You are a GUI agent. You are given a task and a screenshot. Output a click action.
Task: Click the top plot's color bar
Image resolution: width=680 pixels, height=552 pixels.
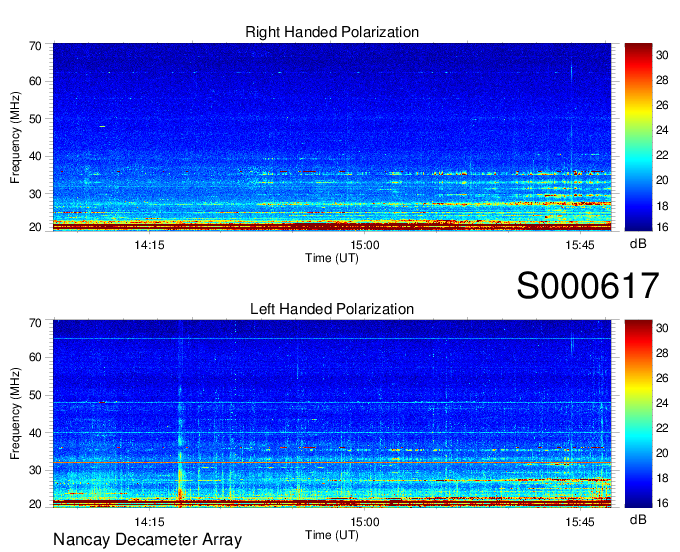638,137
